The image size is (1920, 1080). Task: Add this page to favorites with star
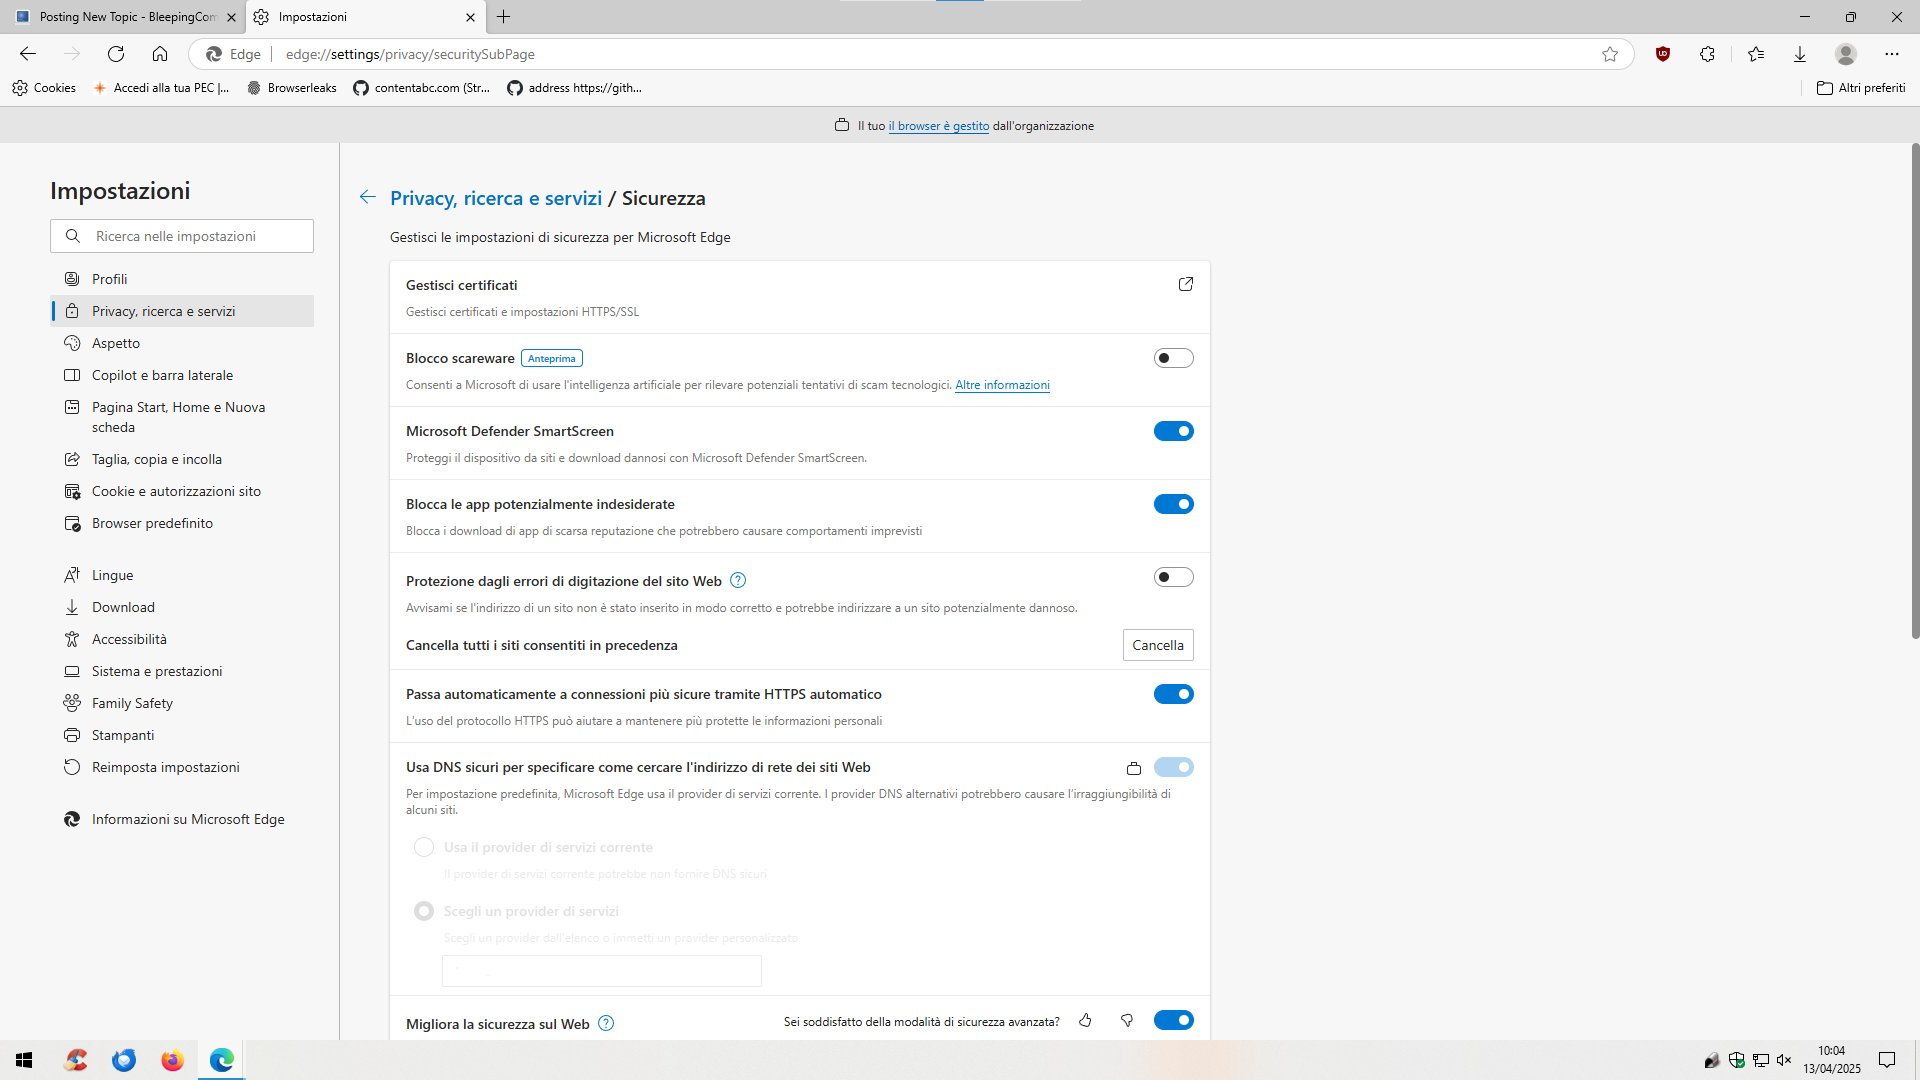point(1610,54)
